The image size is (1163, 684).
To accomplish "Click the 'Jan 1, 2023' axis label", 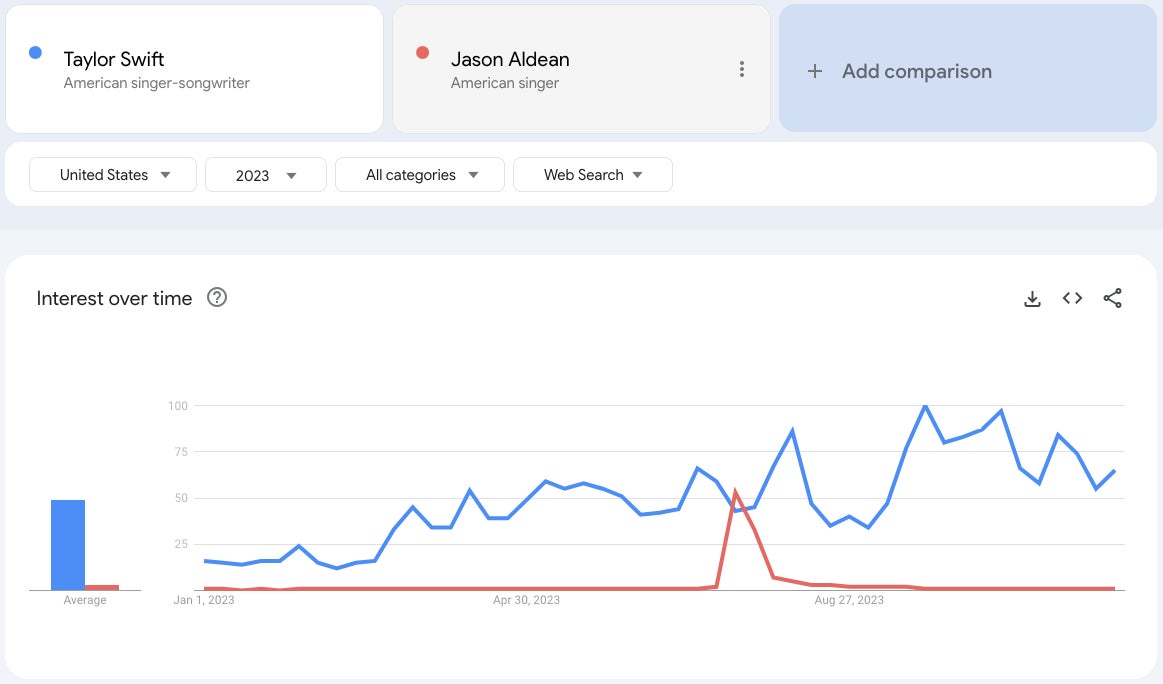I will pos(204,600).
